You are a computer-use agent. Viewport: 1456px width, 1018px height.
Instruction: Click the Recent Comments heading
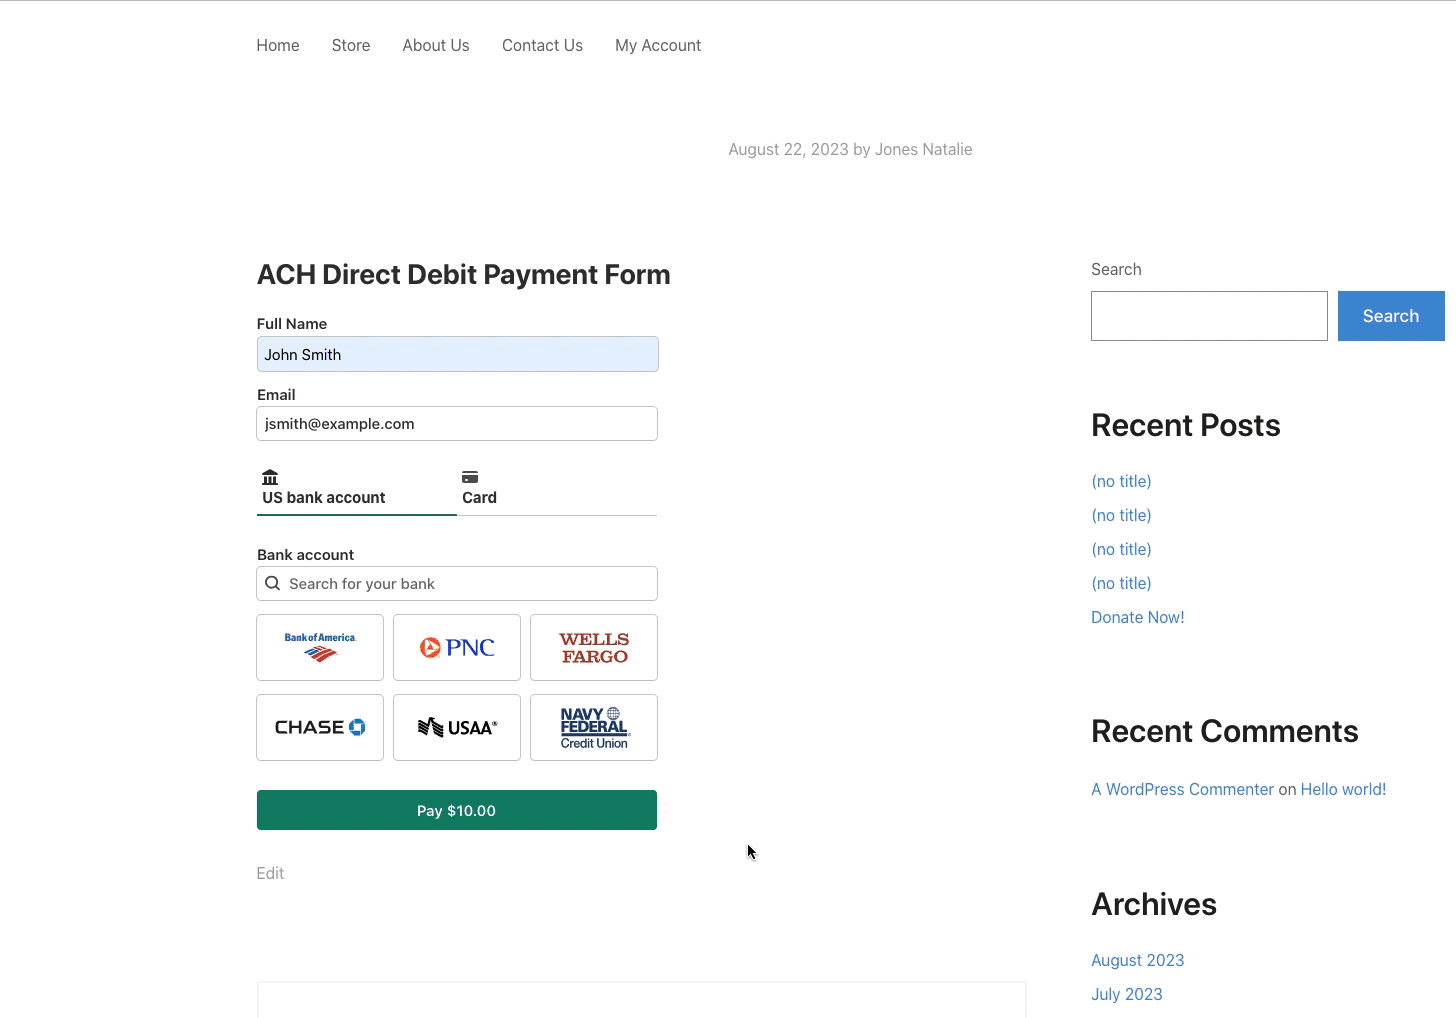click(x=1225, y=731)
